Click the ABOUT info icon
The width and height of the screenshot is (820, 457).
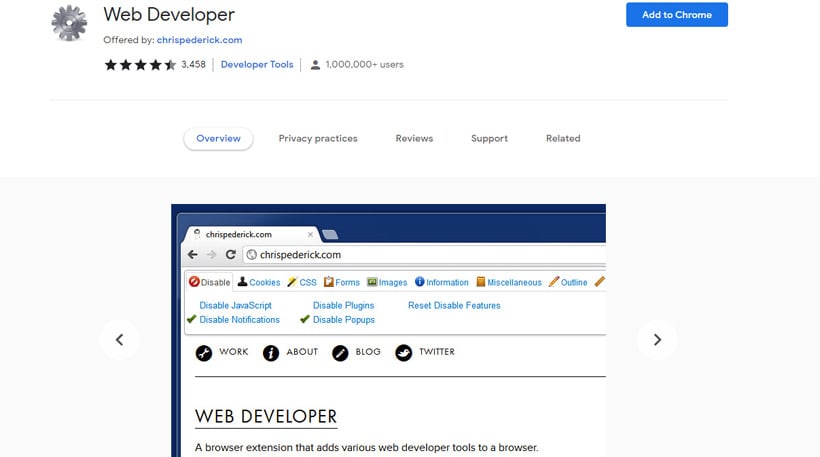pos(271,353)
